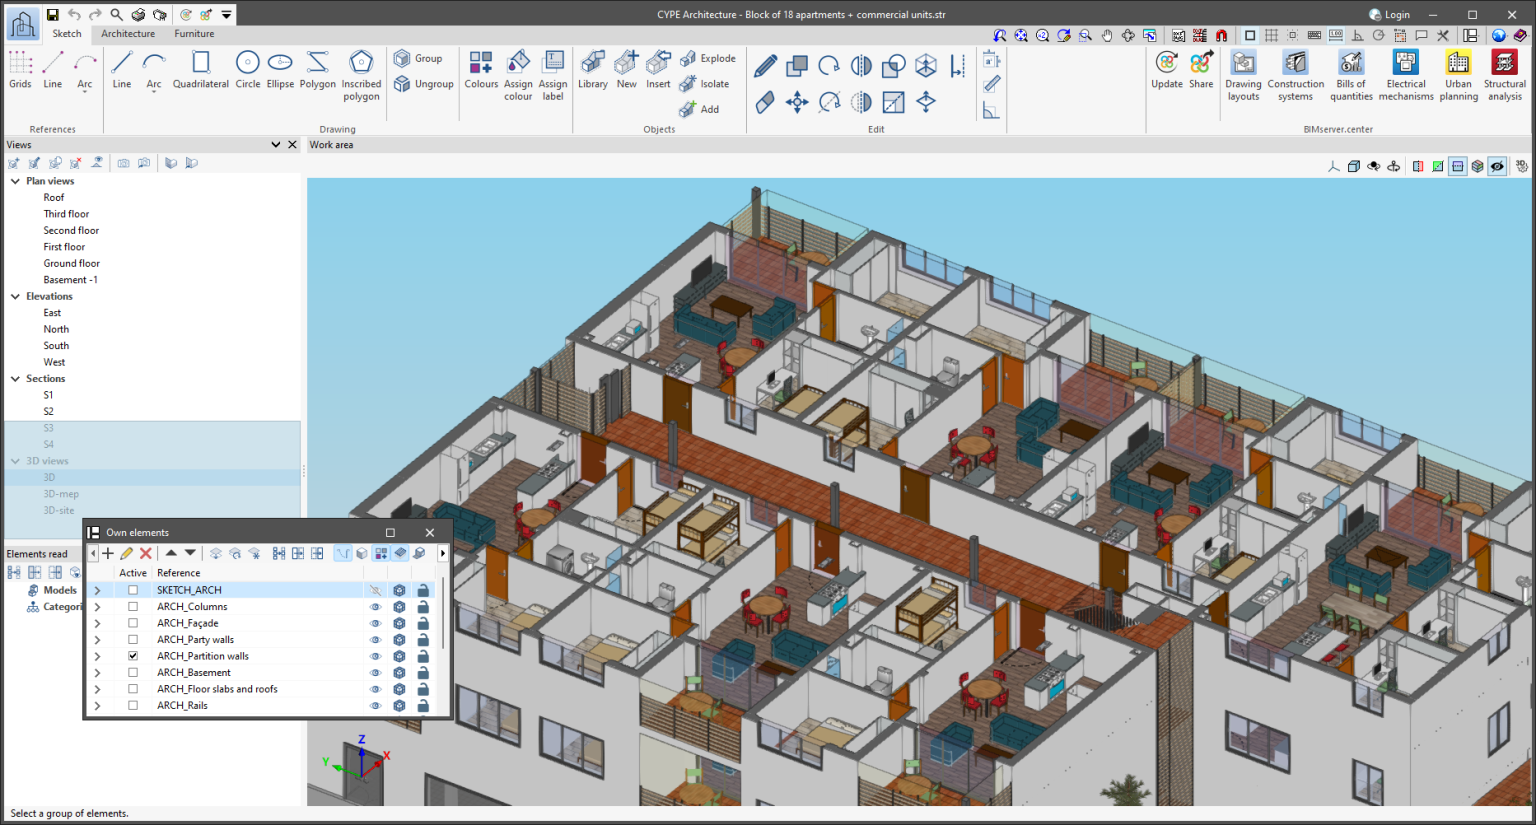This screenshot has height=825, width=1536.
Task: Click the Inscribed polygon tool
Action: coord(361,73)
